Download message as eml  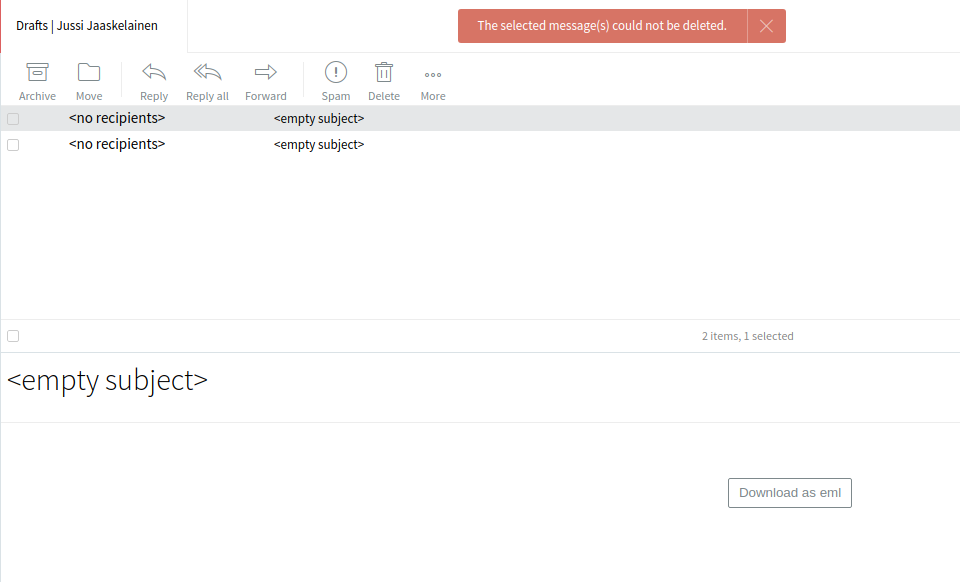790,493
